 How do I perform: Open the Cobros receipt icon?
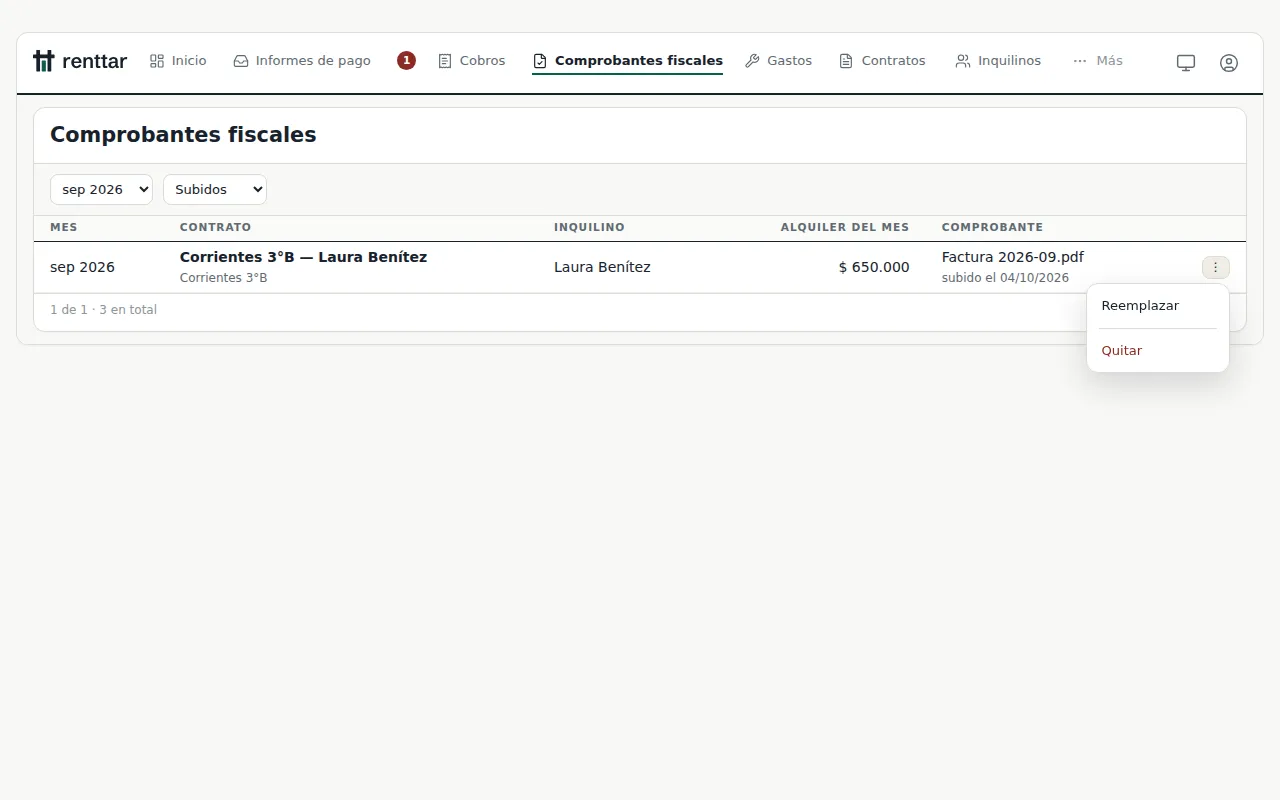[445, 61]
